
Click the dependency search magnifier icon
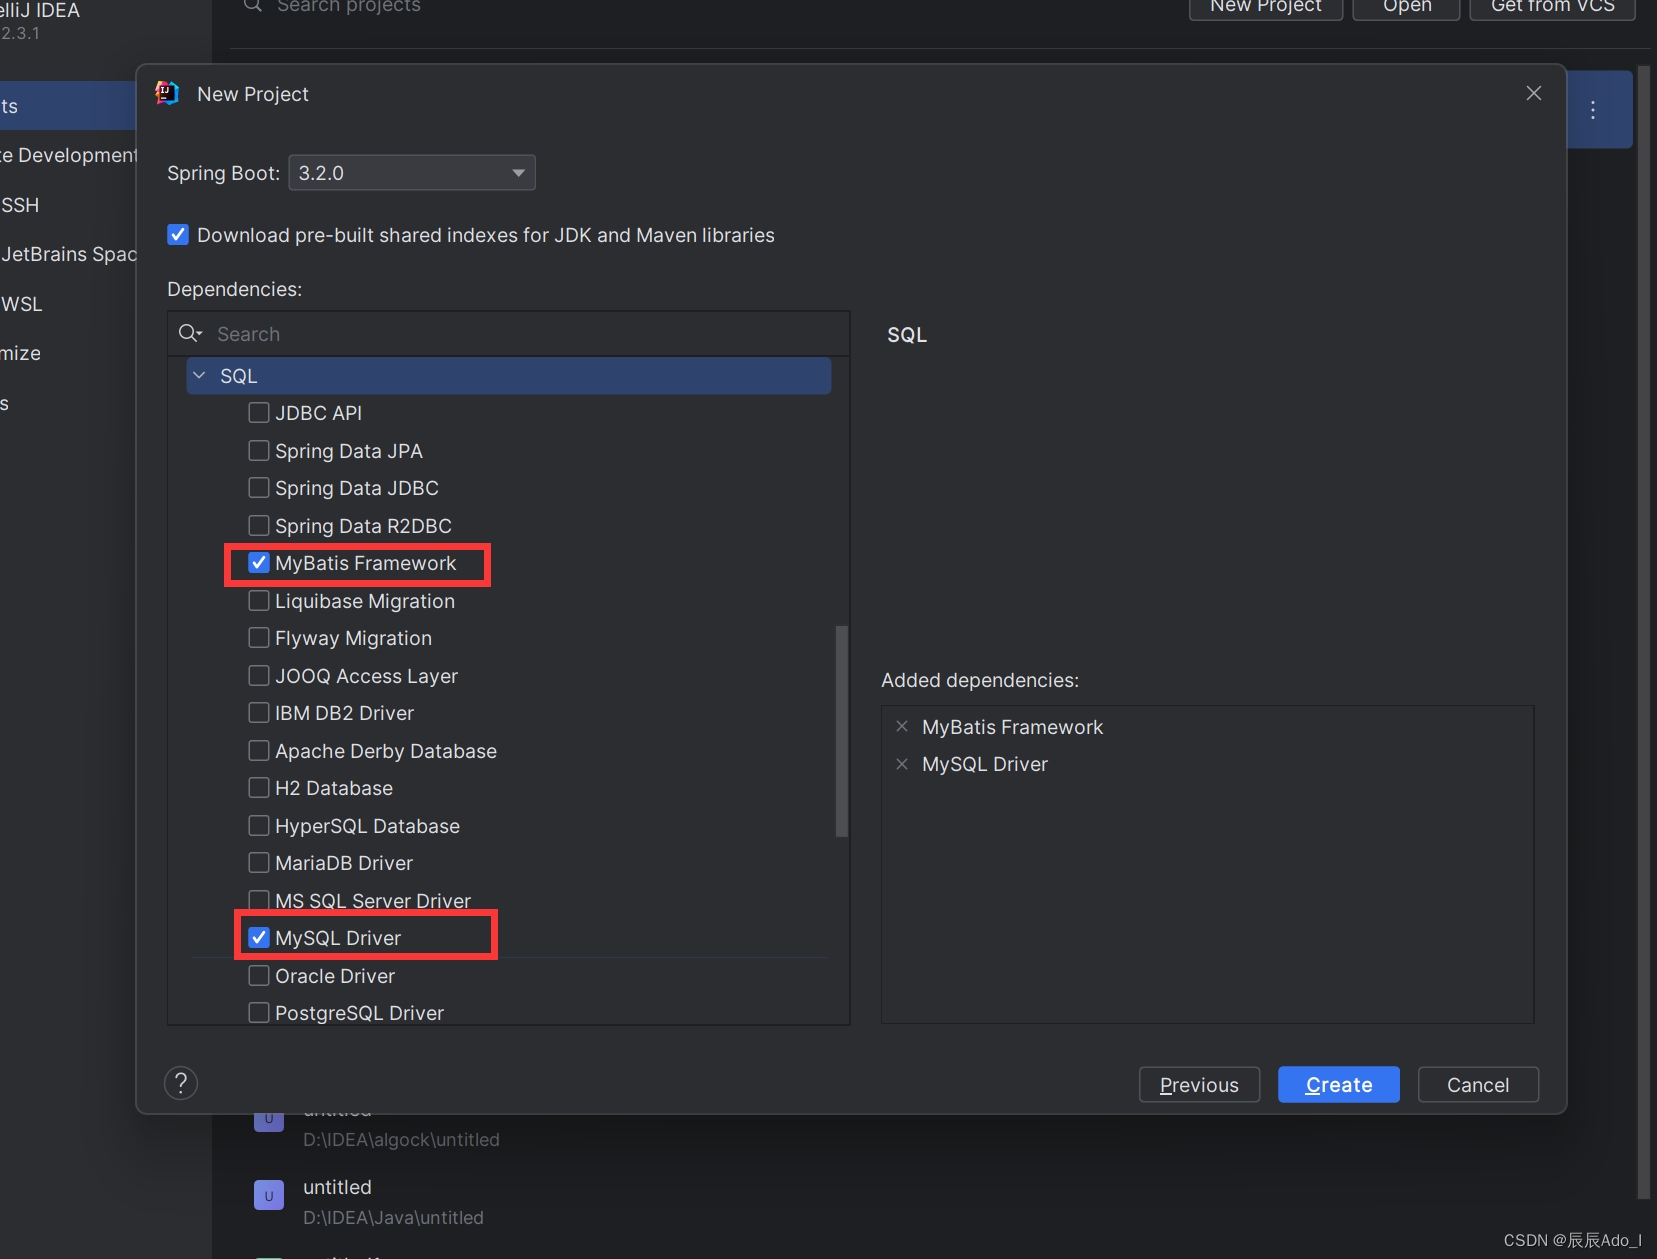(x=189, y=333)
